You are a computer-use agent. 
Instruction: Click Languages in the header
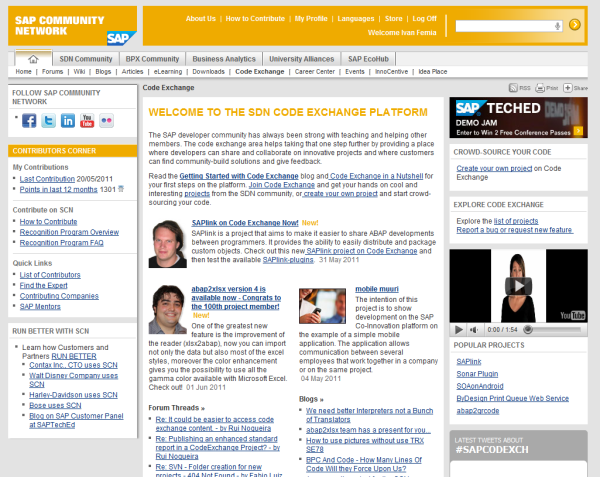[356, 18]
